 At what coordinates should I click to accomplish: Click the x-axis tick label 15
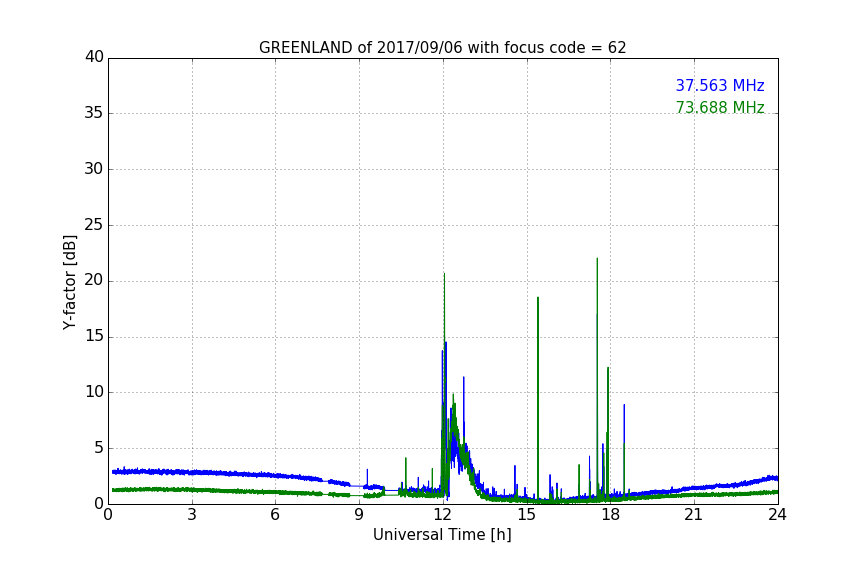click(527, 515)
